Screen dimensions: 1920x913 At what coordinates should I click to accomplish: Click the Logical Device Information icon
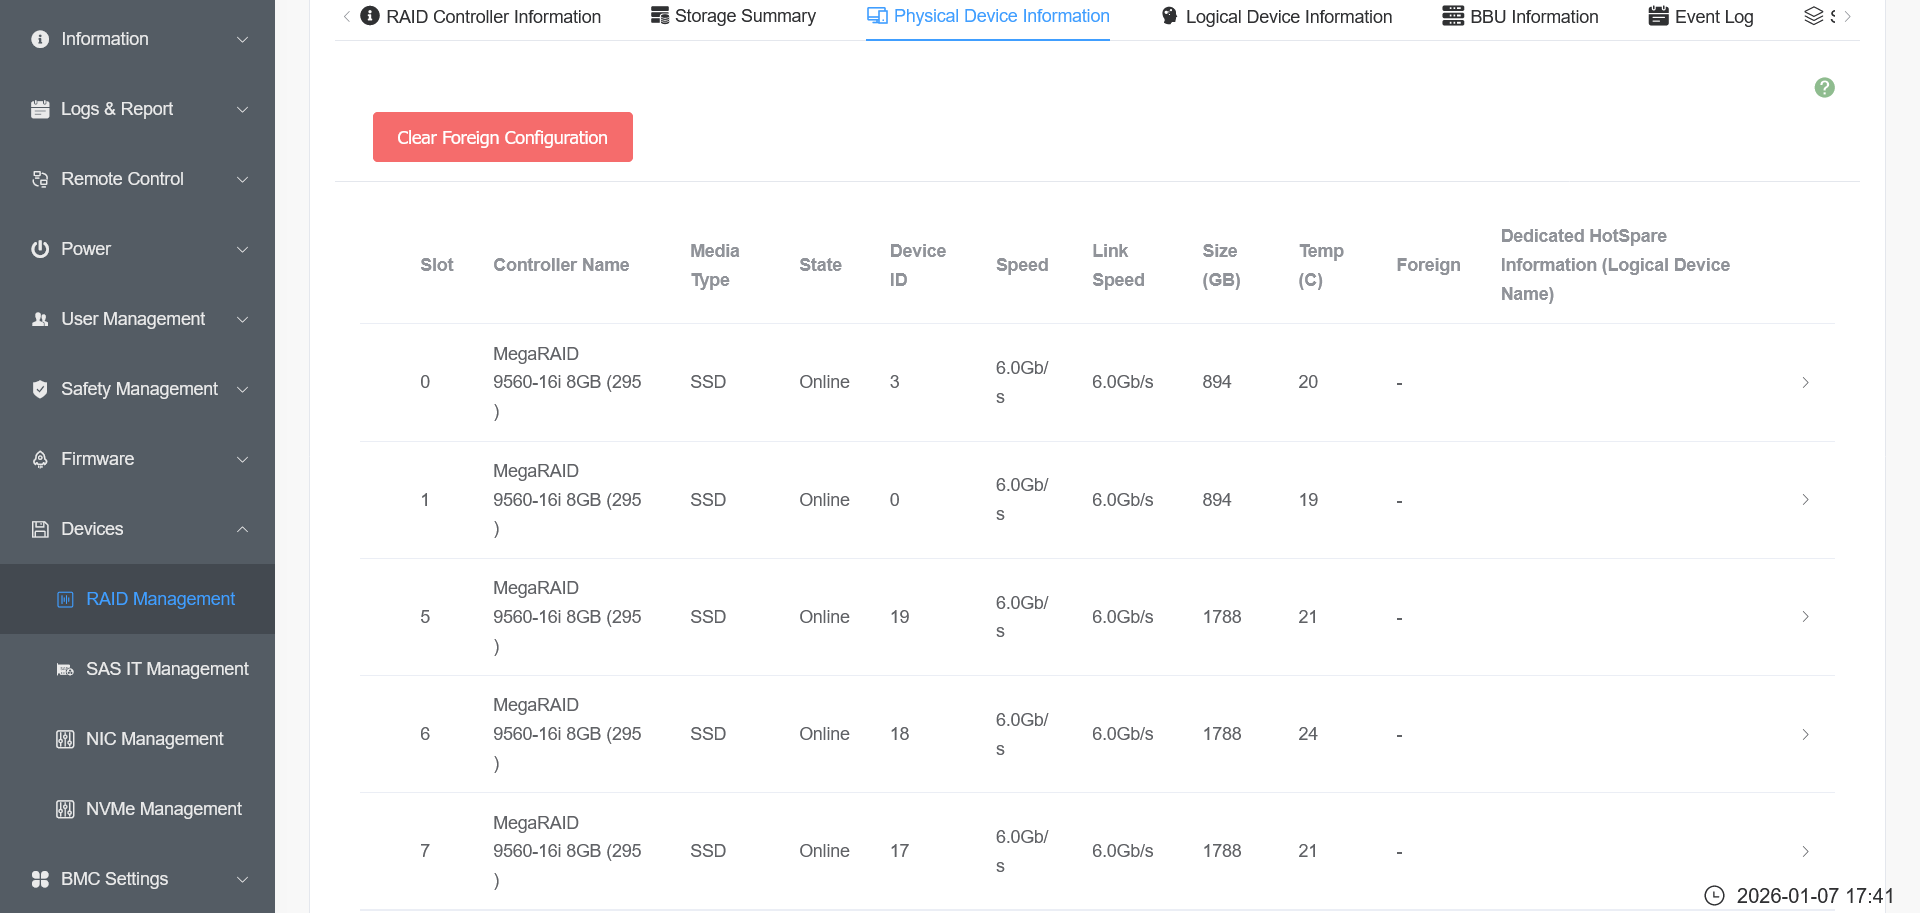click(x=1169, y=16)
